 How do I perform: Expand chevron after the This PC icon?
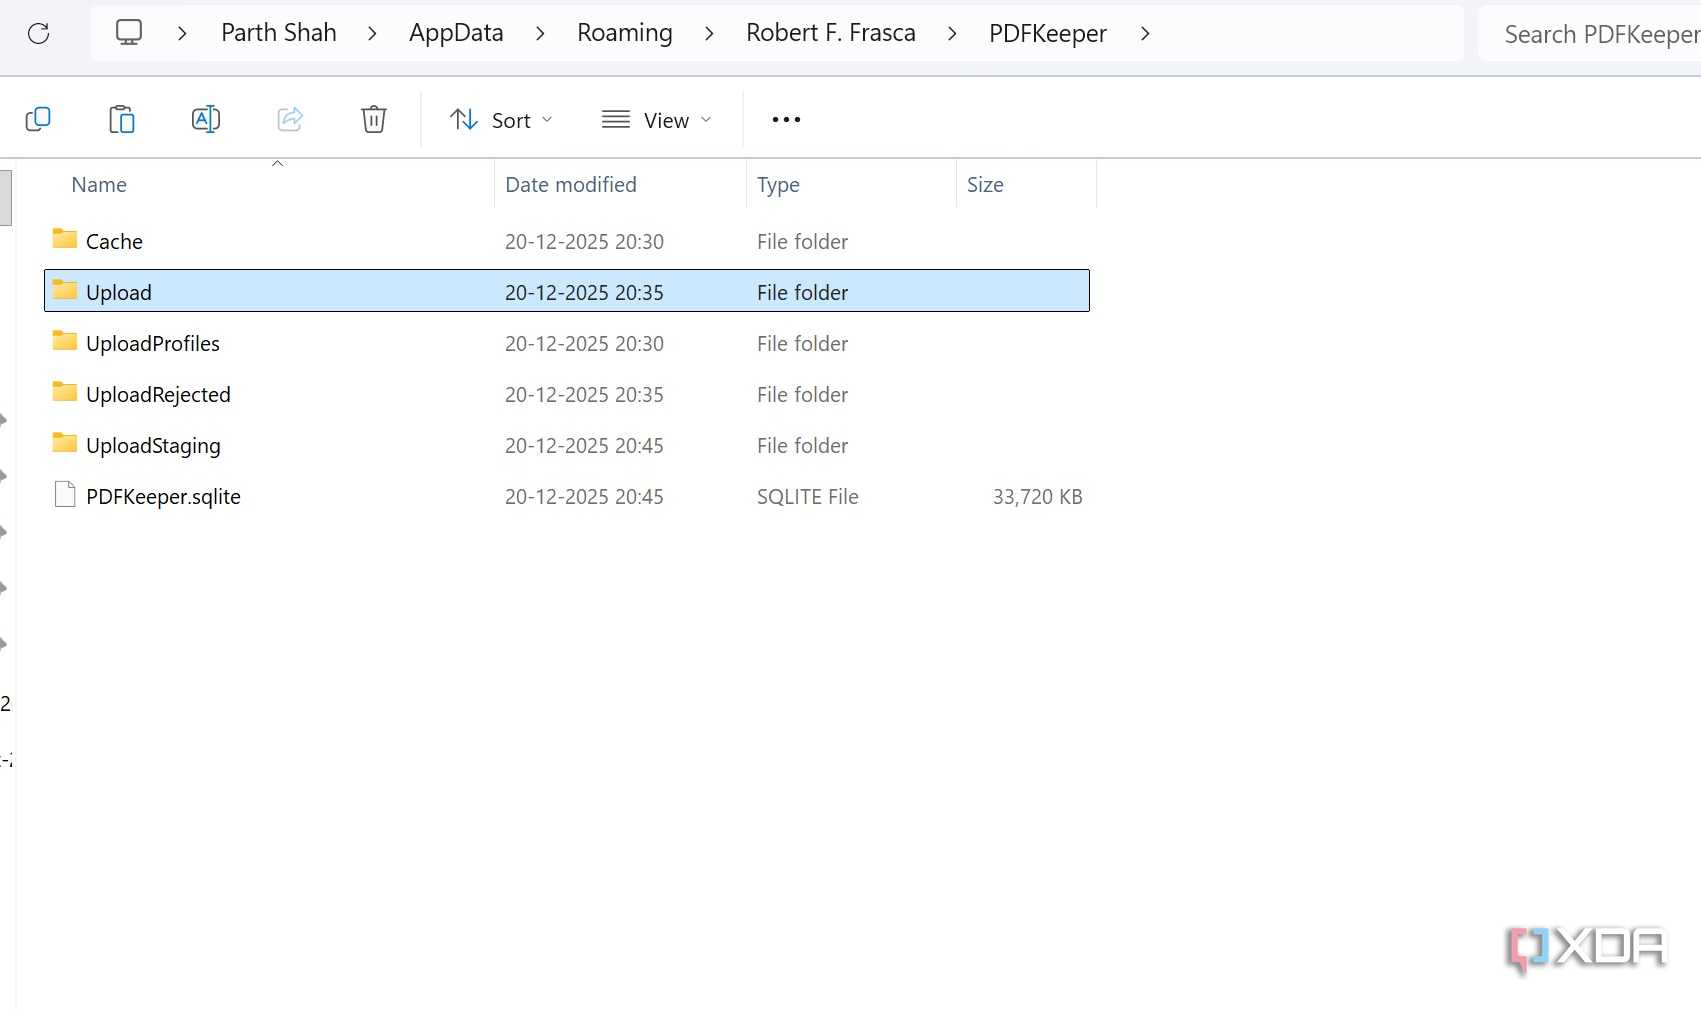tap(182, 34)
